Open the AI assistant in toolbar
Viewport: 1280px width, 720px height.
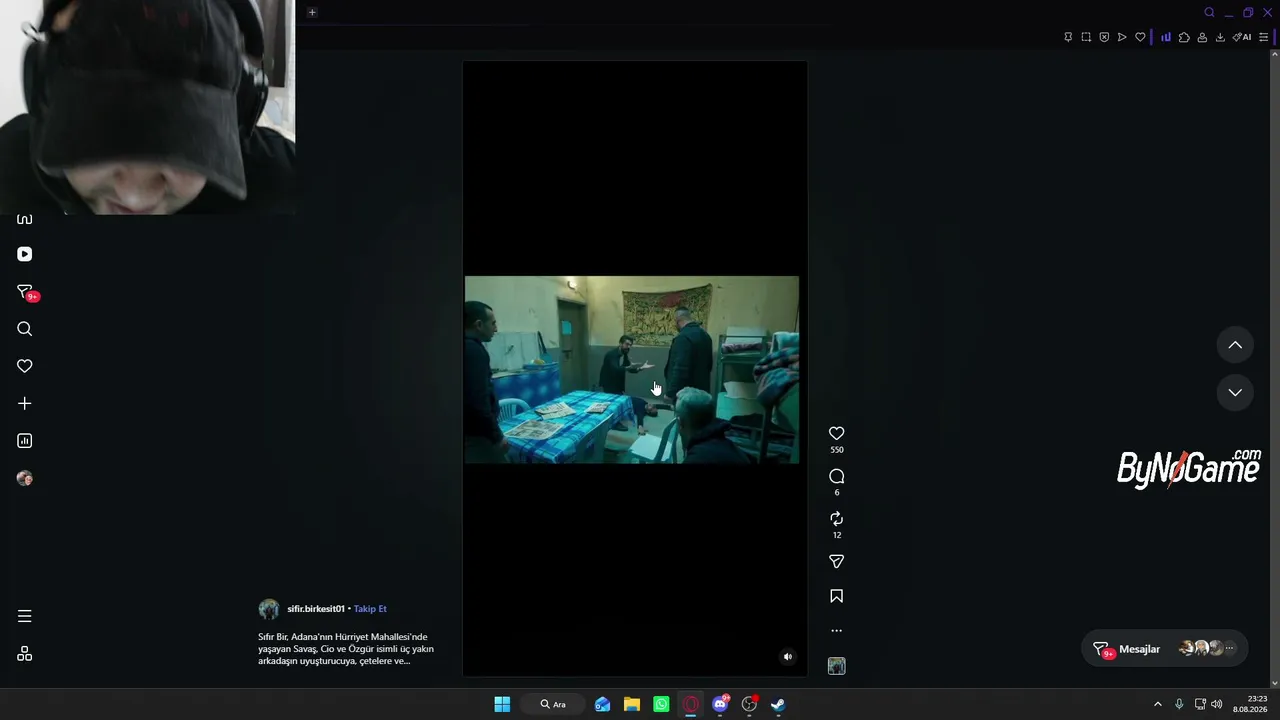click(1242, 37)
